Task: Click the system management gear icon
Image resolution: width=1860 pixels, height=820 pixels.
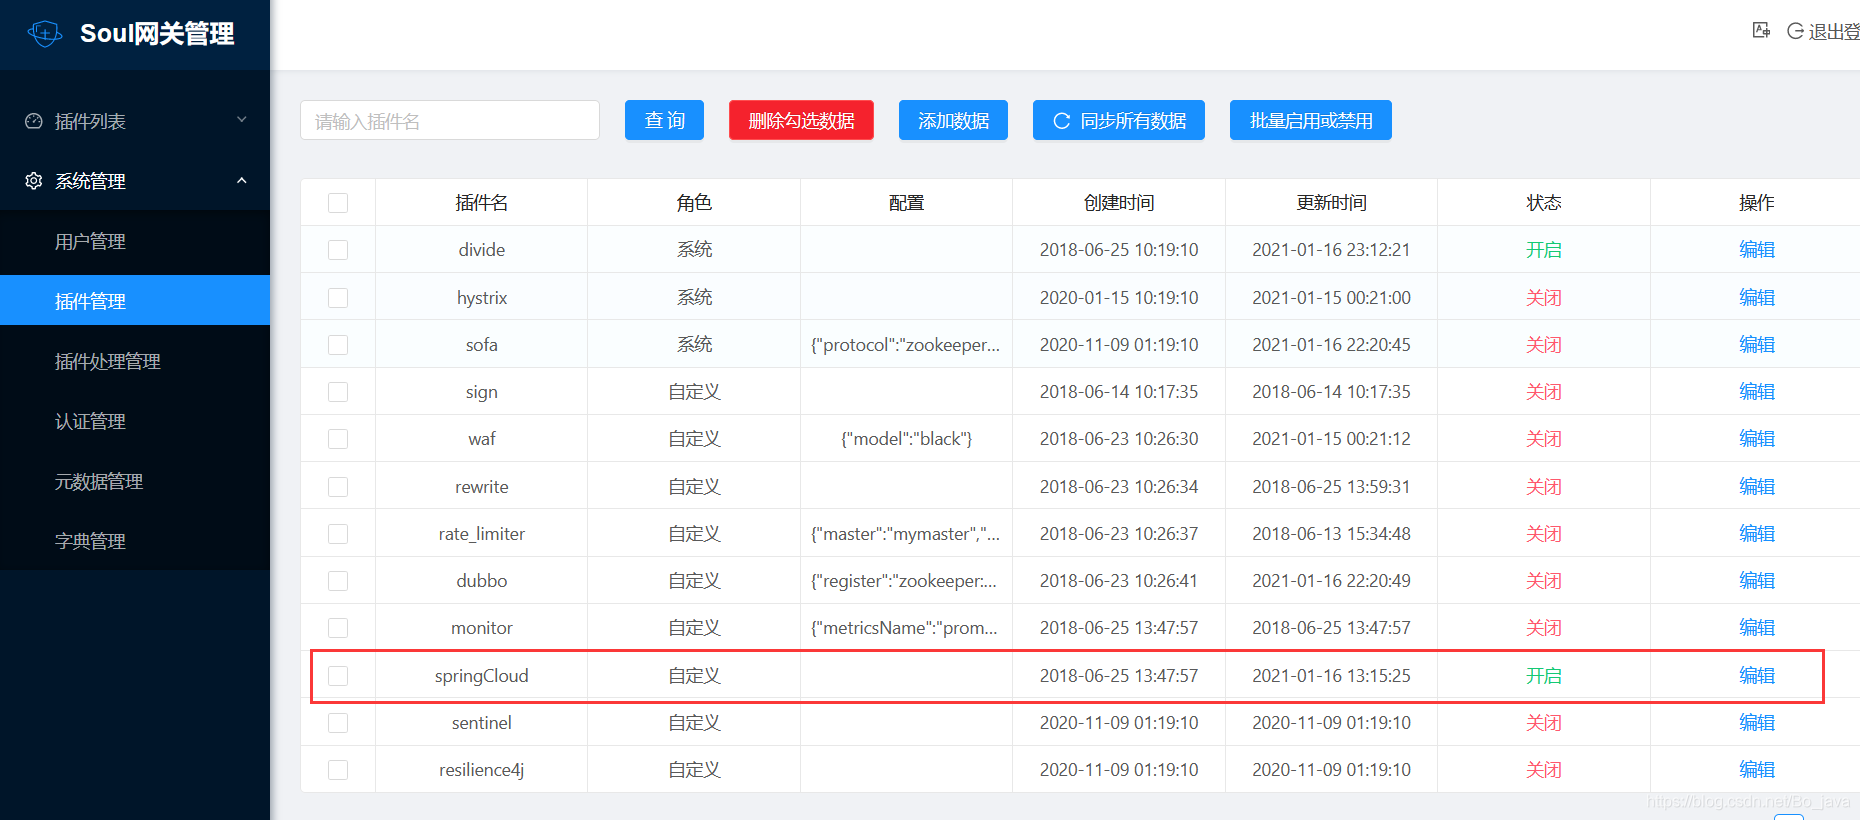Action: 34,181
